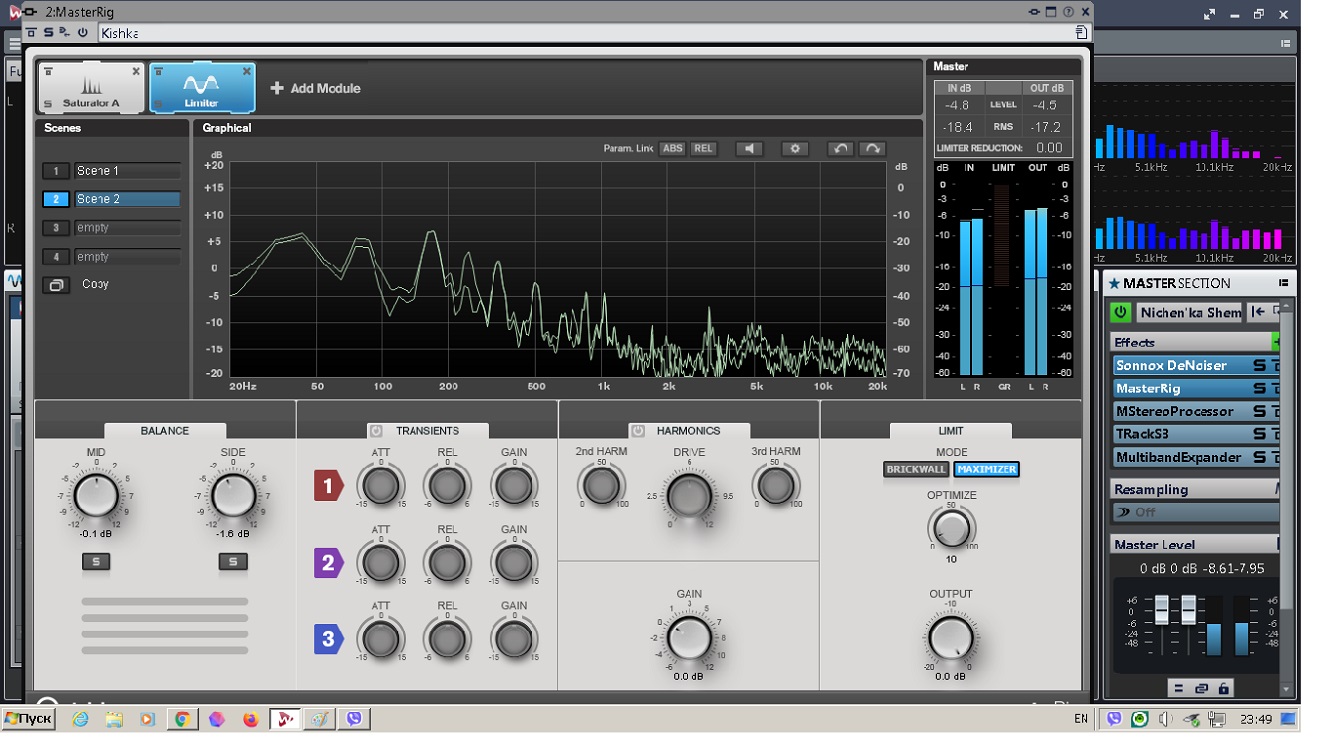Select transient band 2 marker
The image size is (1333, 750).
click(x=328, y=563)
